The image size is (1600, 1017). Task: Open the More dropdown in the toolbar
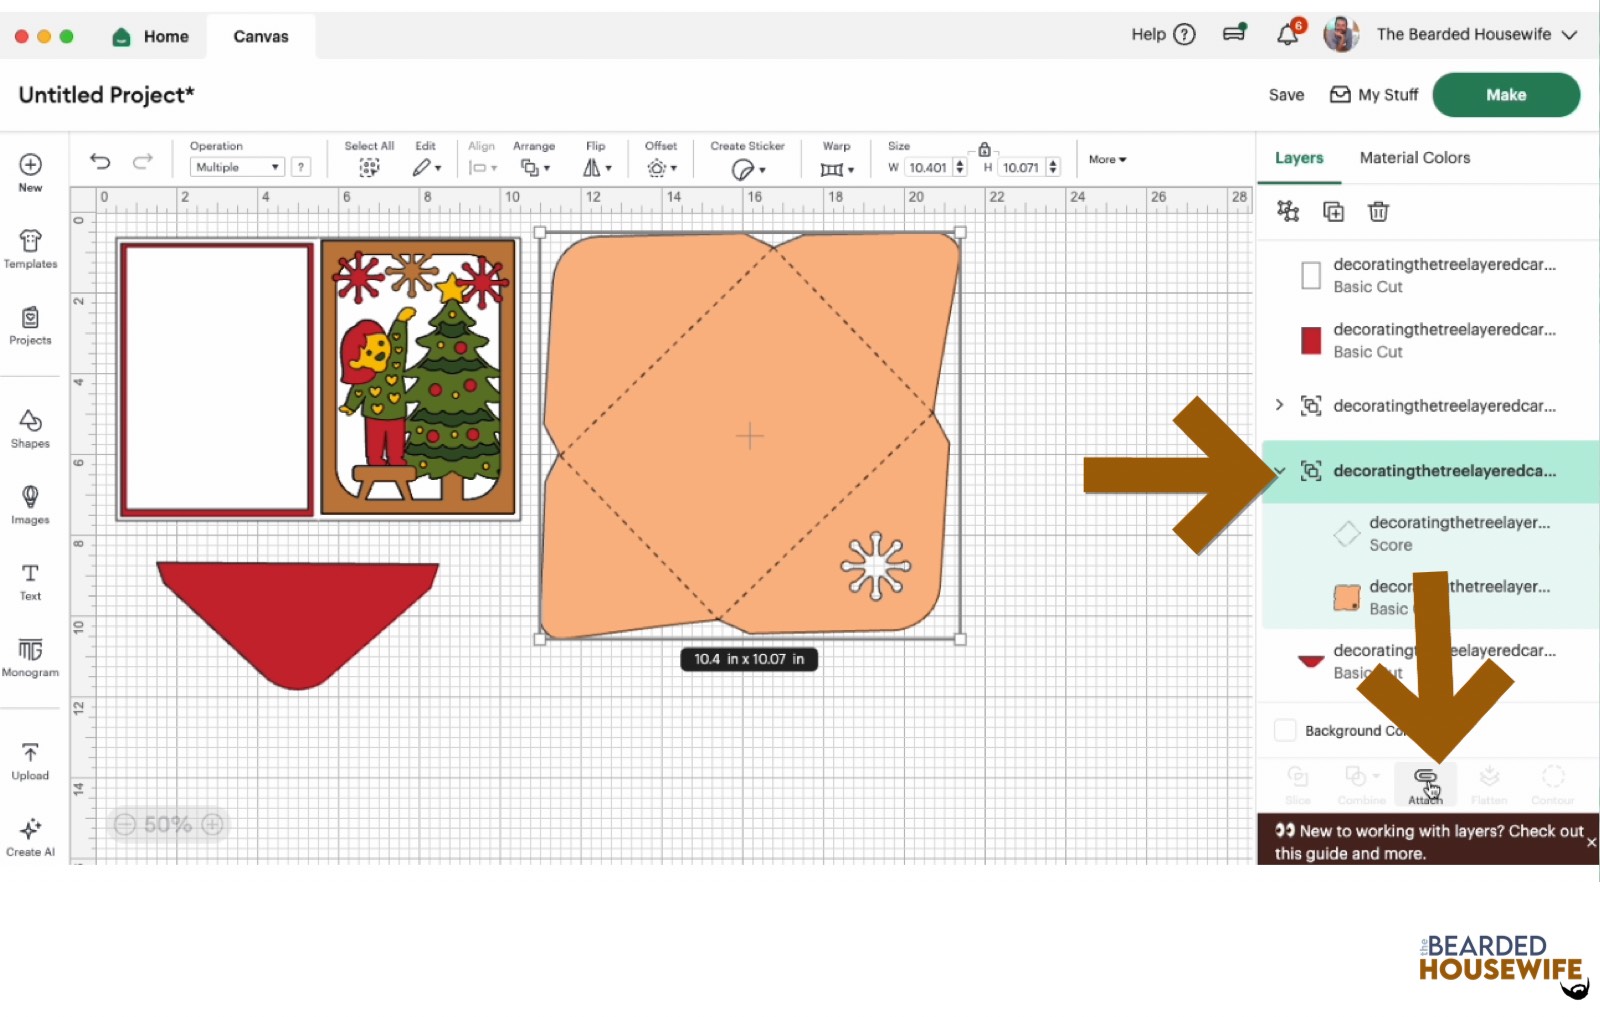click(x=1106, y=159)
